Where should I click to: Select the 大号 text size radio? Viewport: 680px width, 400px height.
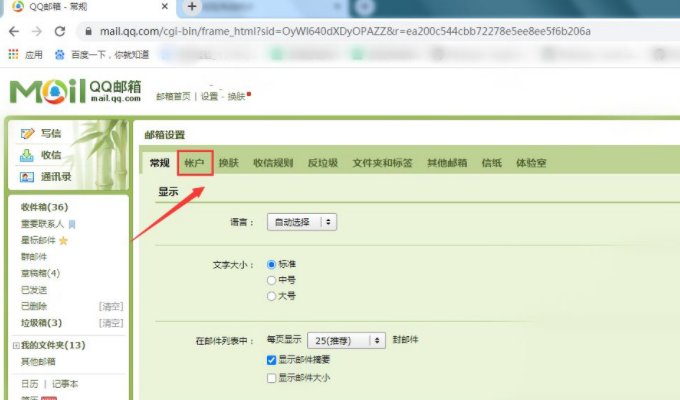point(271,296)
